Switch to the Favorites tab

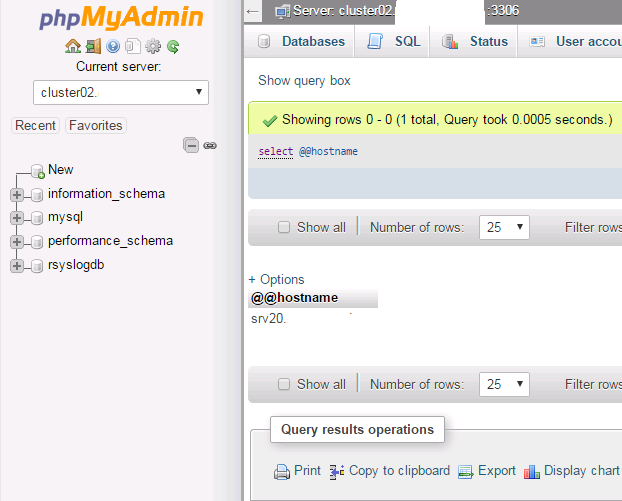tap(96, 125)
